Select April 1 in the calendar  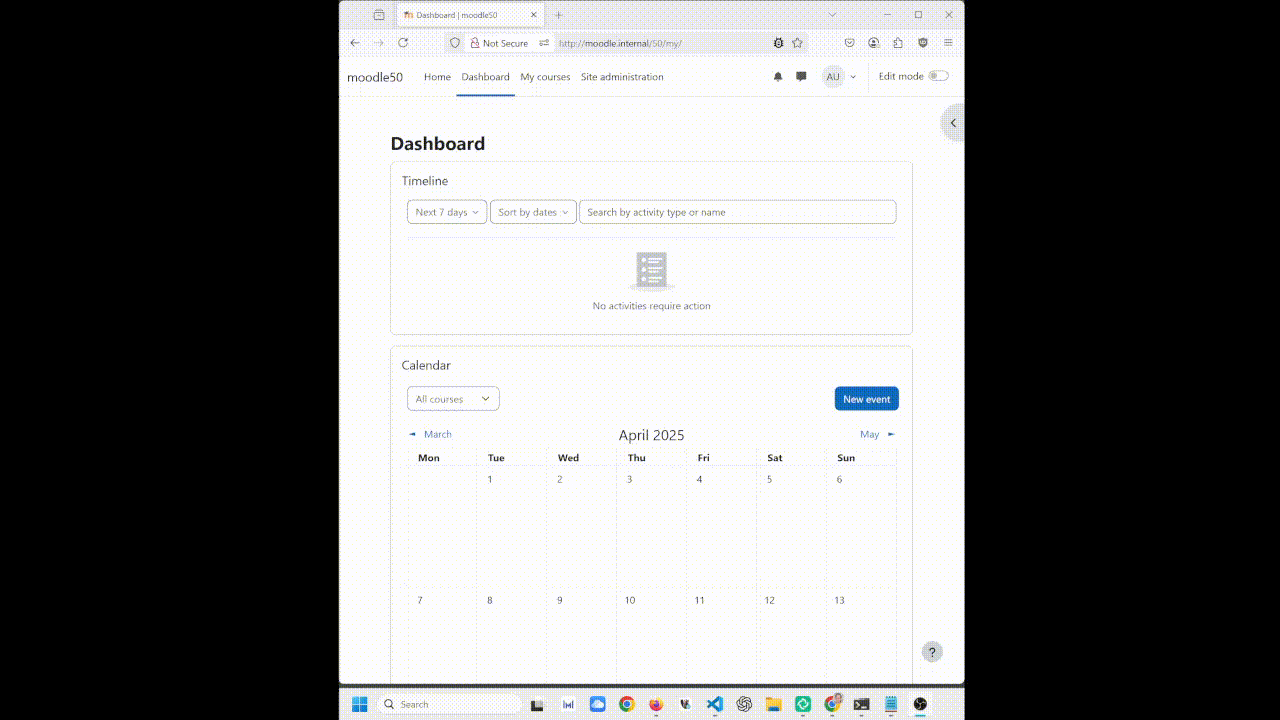pos(490,479)
